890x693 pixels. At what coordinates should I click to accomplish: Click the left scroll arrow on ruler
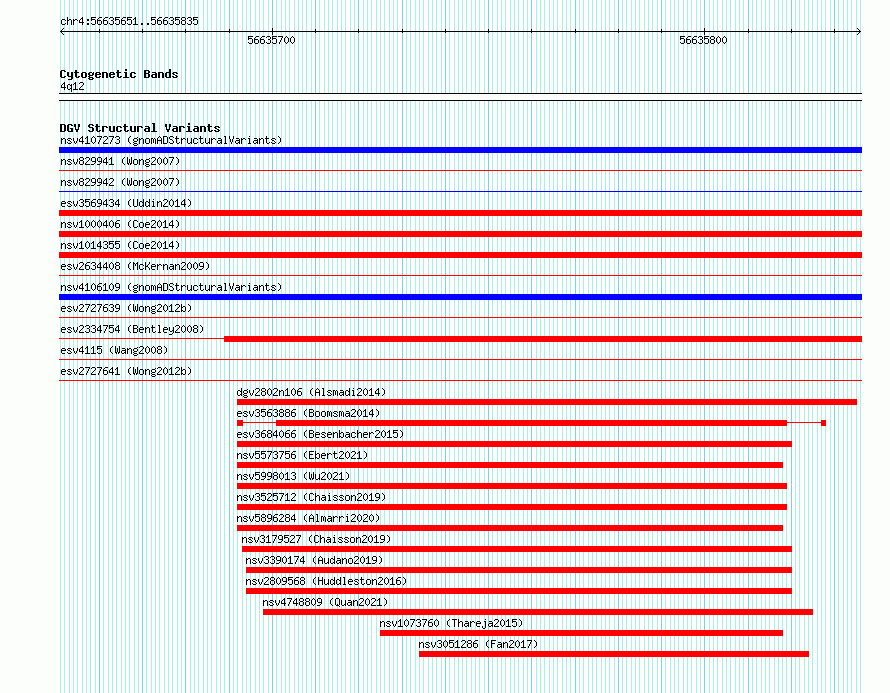(x=62, y=32)
